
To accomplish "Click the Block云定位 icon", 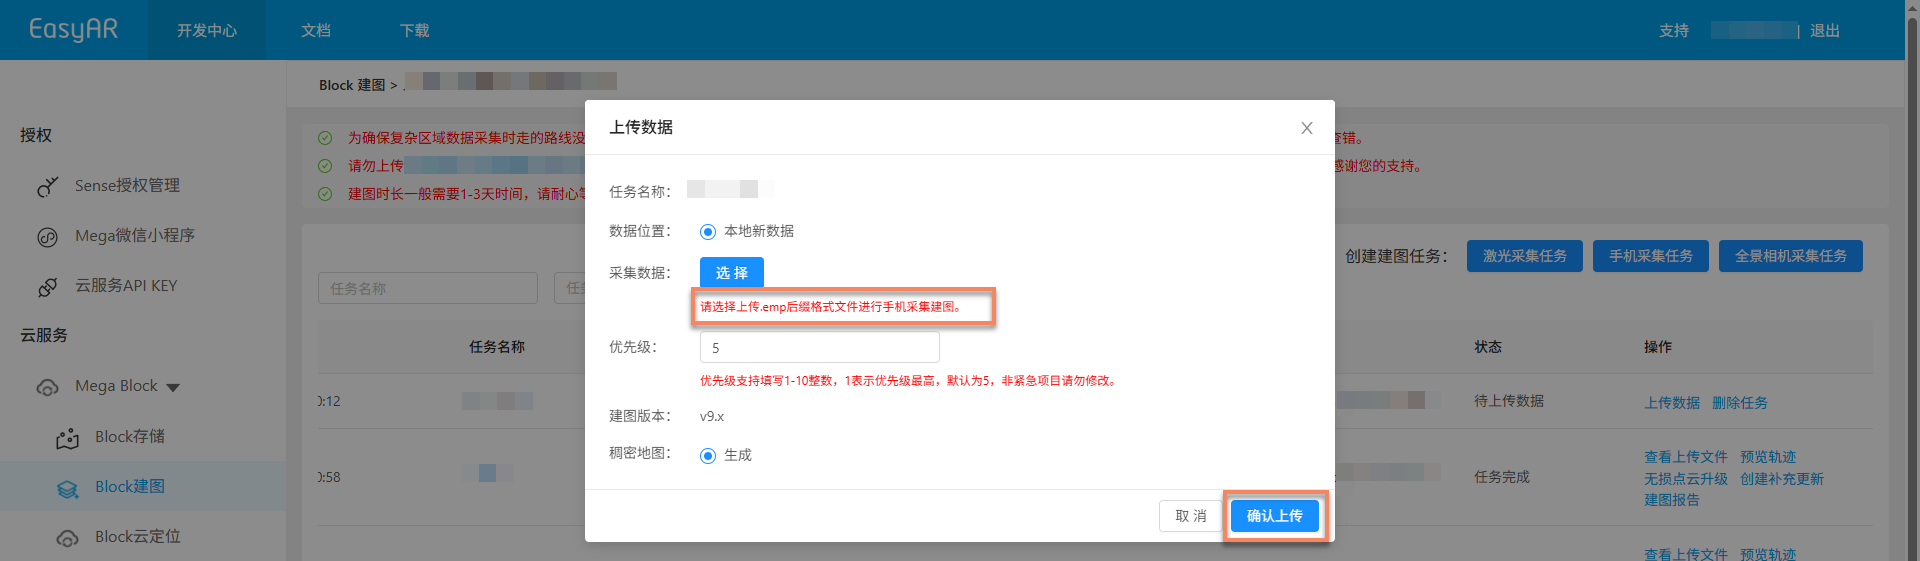I will point(67,538).
